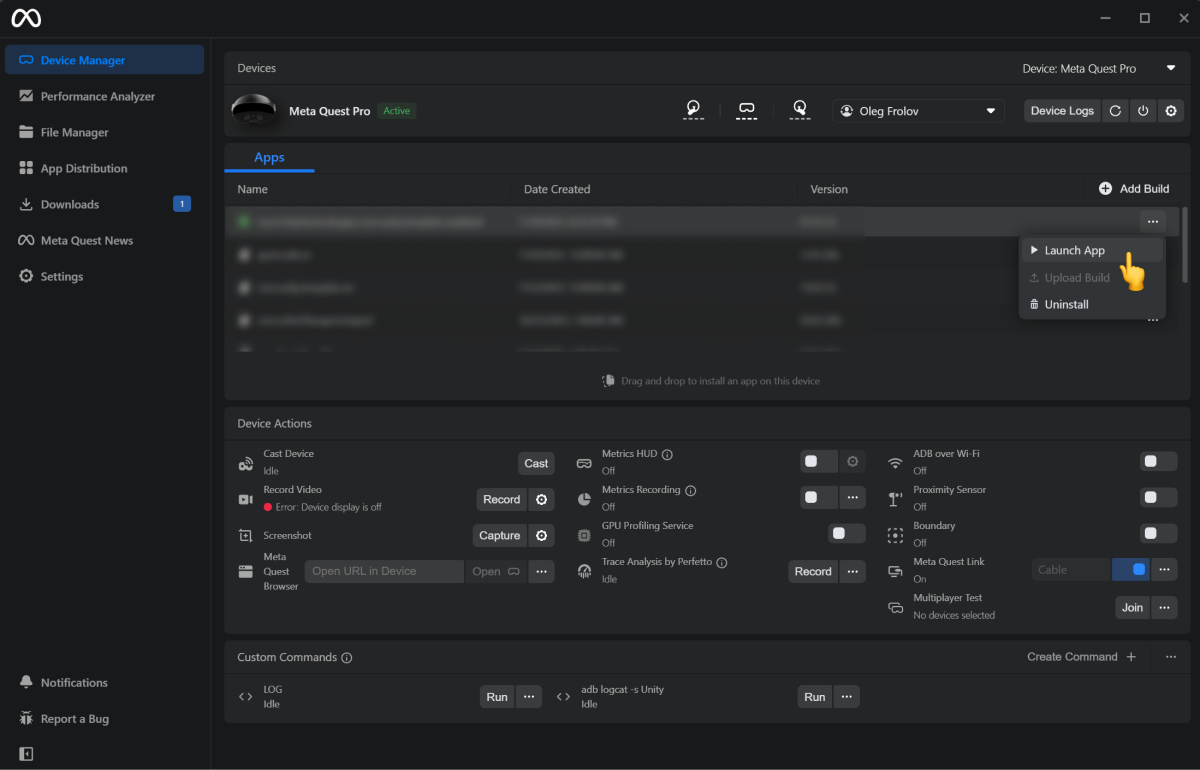
Task: Collapse the sidebar panel
Action: coord(26,753)
